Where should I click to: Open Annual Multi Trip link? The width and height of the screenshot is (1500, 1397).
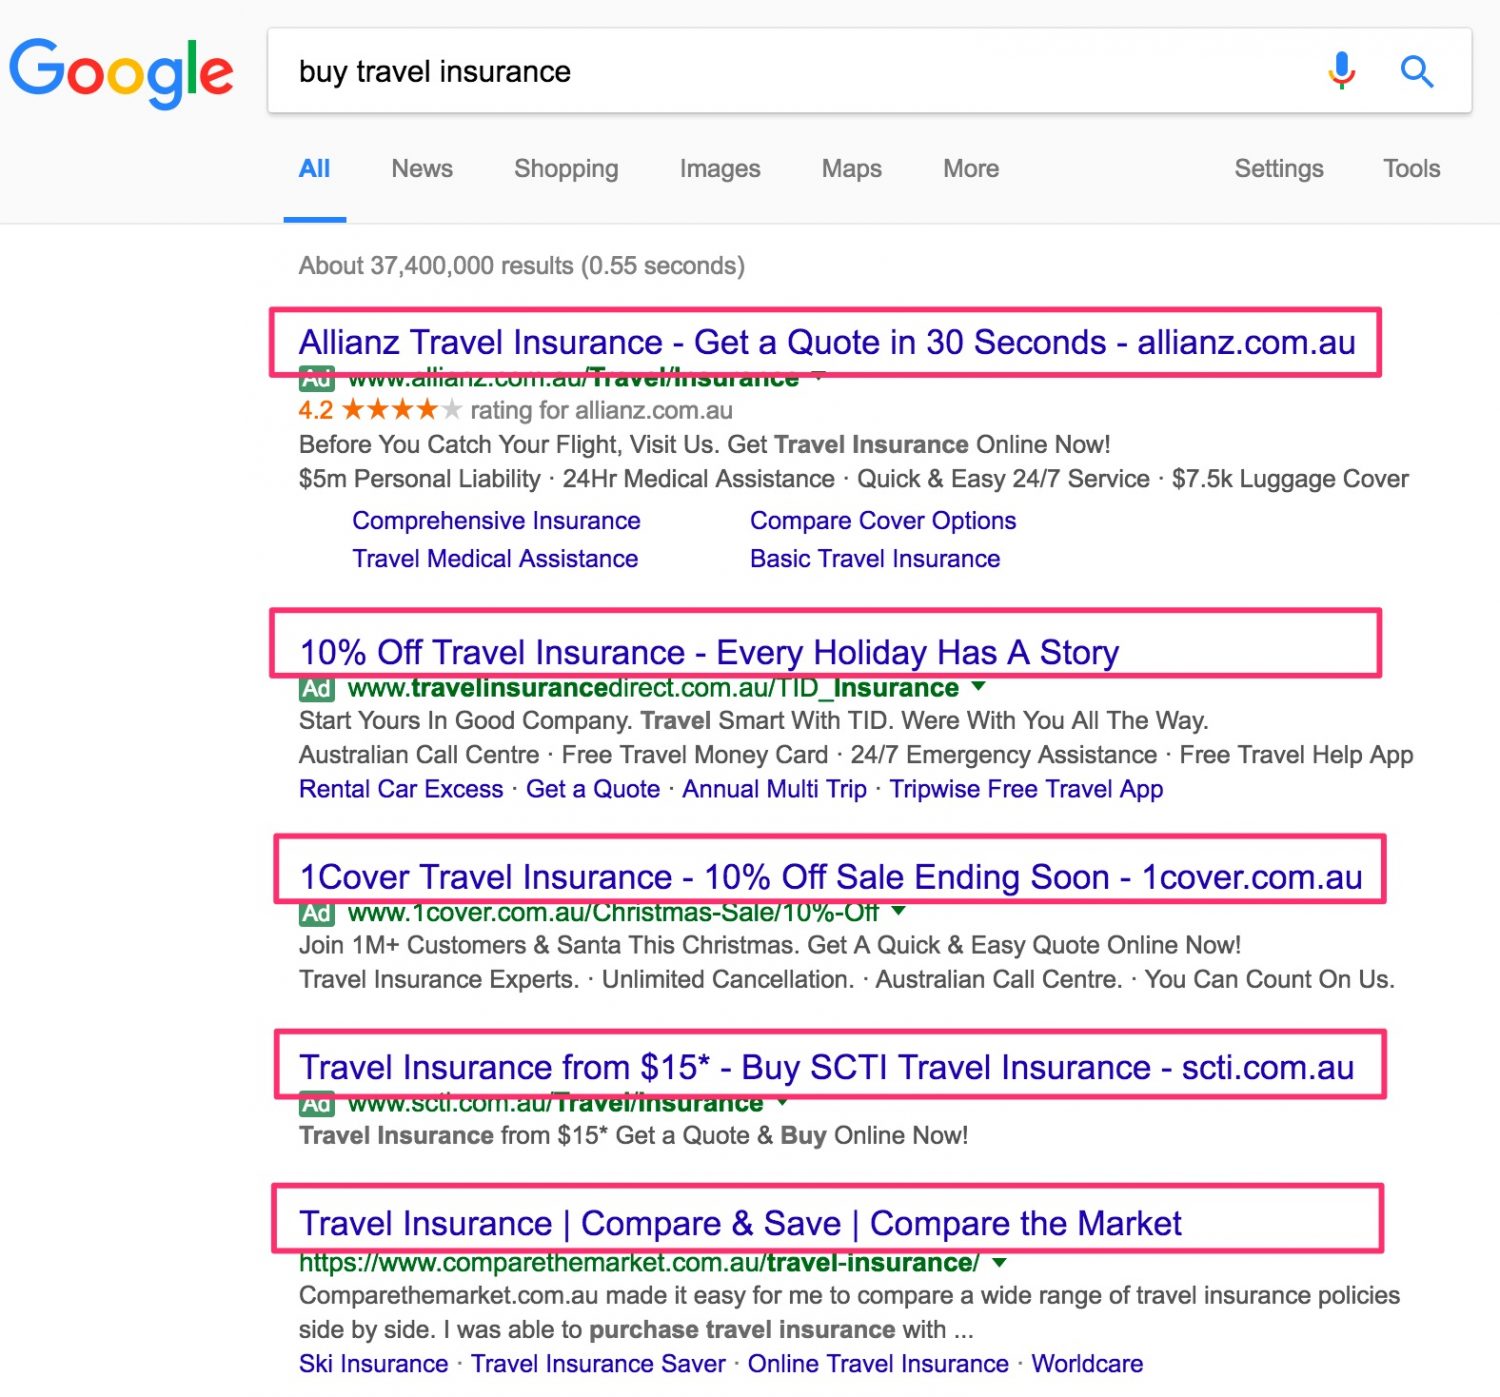[x=775, y=789]
